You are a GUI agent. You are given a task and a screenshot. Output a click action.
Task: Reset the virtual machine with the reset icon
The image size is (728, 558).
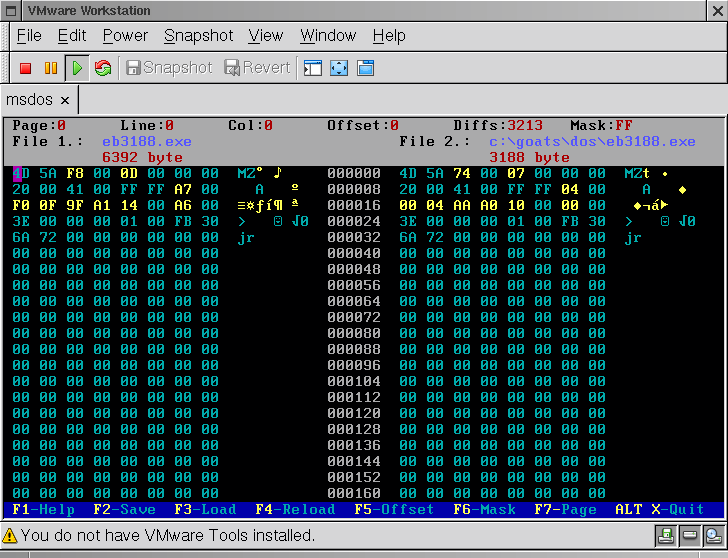[x=103, y=68]
